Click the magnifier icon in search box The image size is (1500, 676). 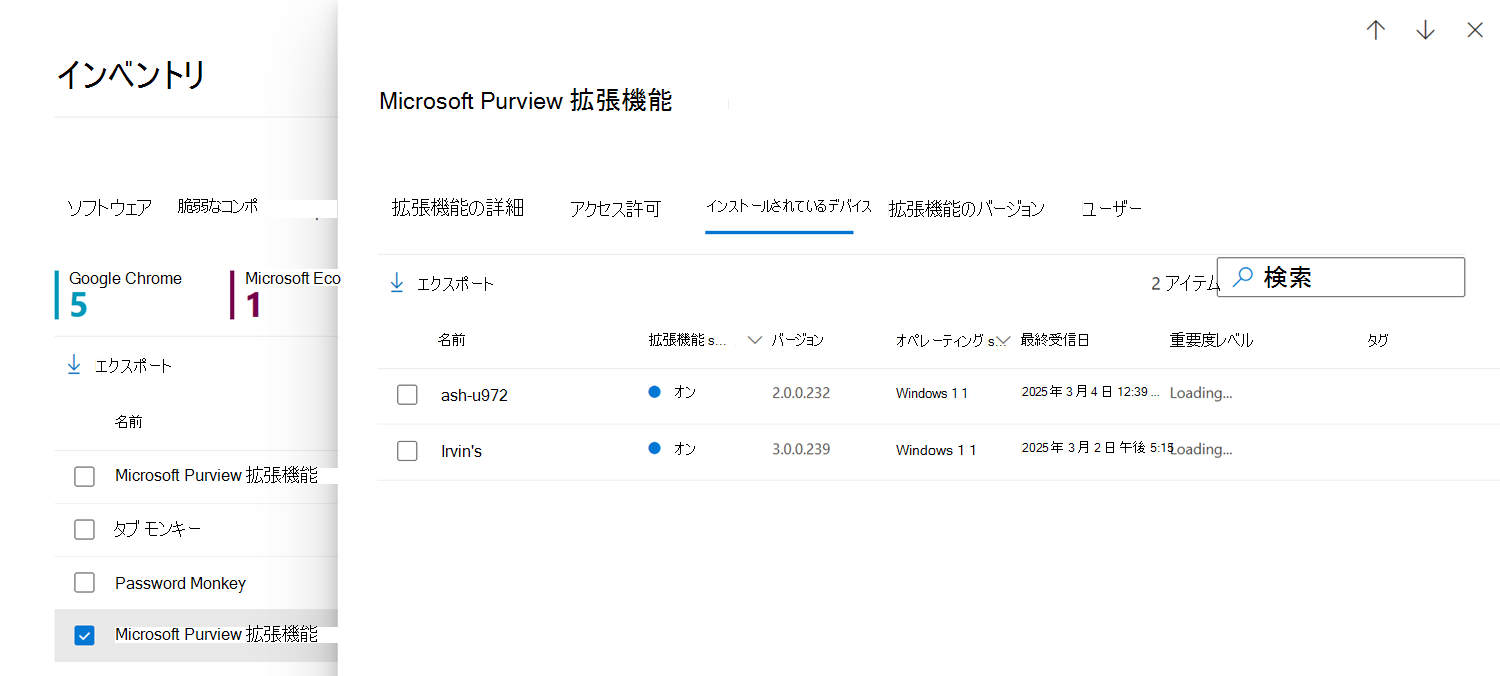(x=1242, y=277)
